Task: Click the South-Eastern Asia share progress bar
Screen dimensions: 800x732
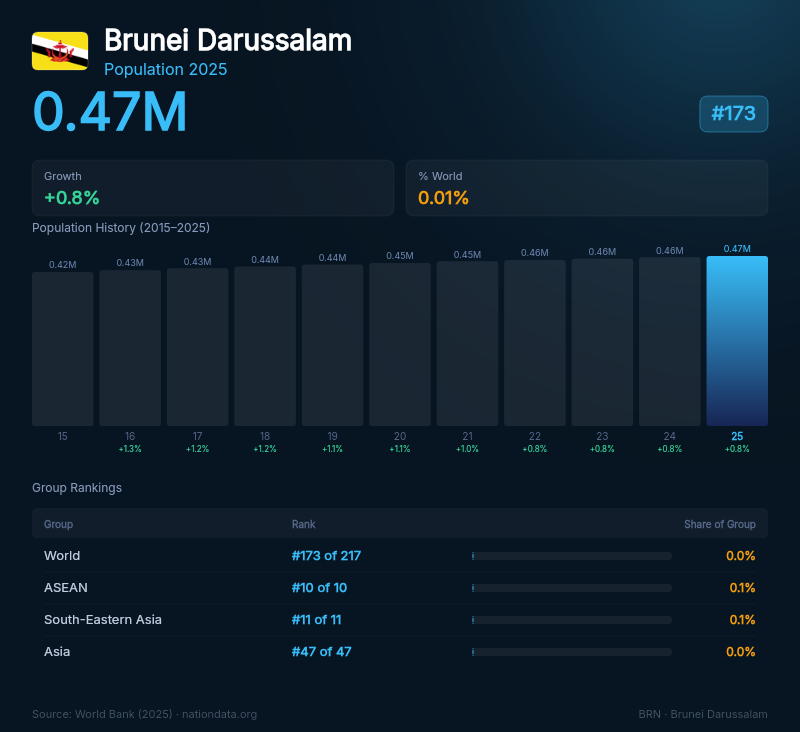Action: click(571, 620)
